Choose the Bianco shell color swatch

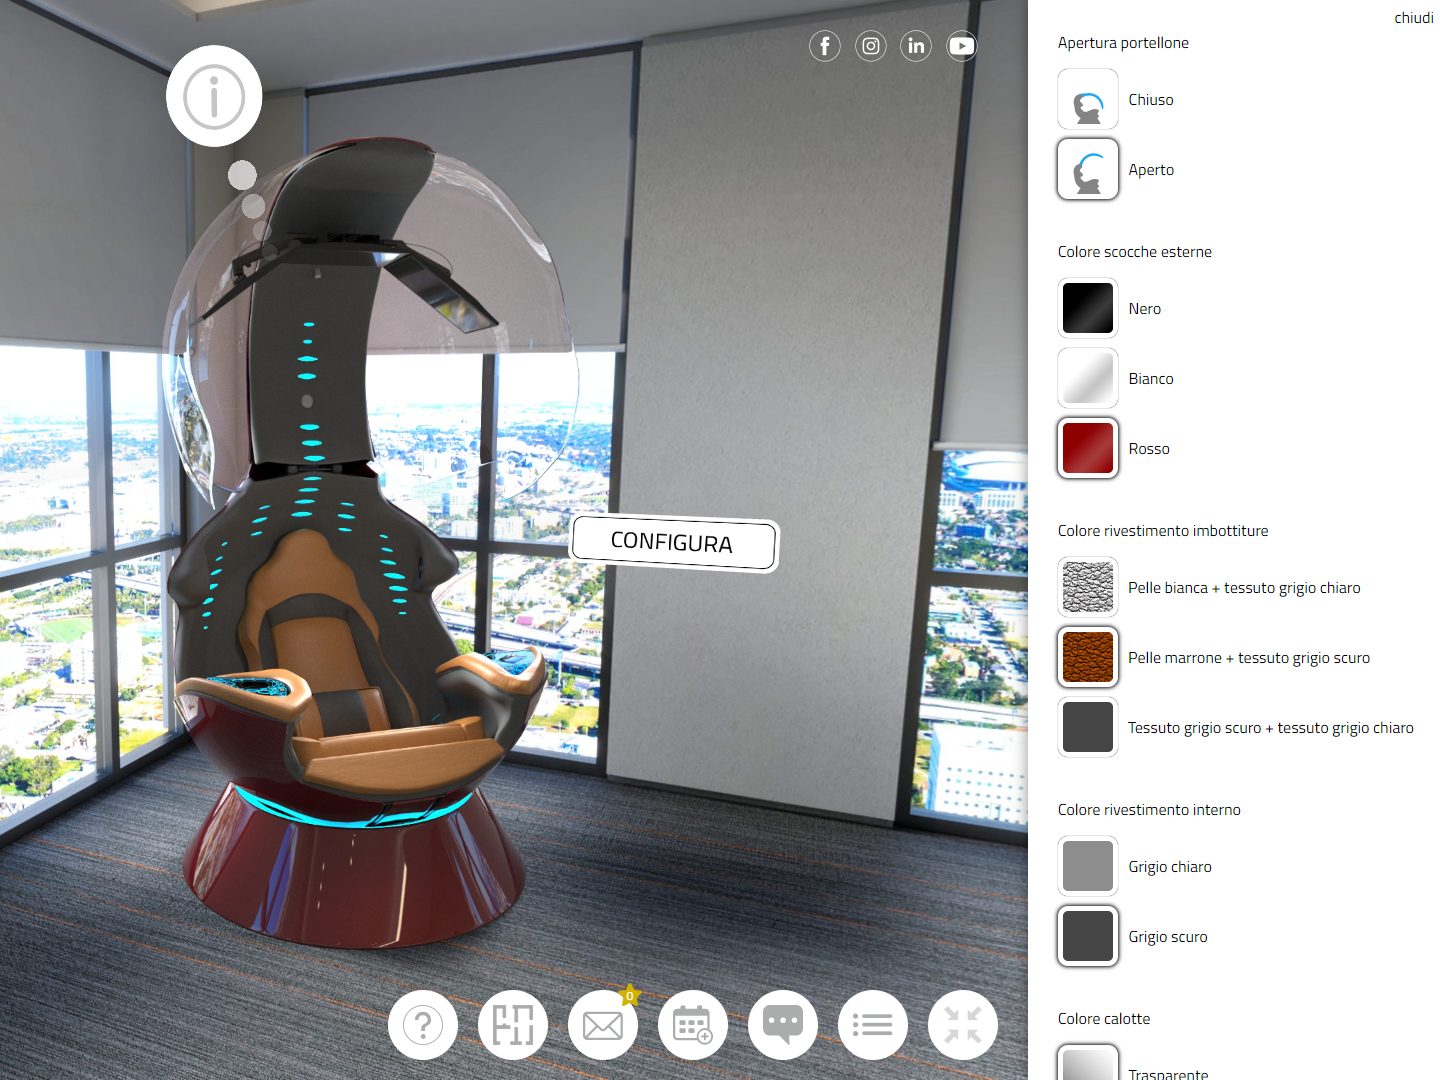pyautogui.click(x=1088, y=378)
